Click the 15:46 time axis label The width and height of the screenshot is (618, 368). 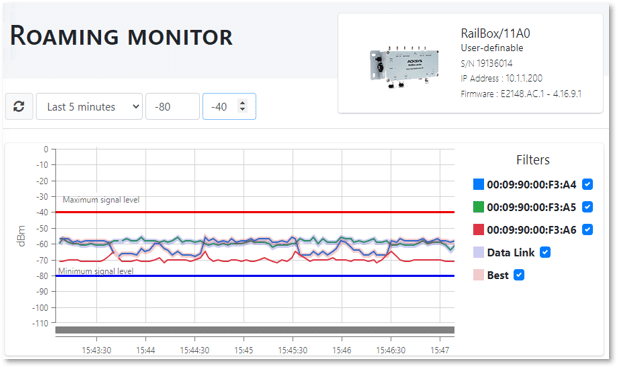tap(342, 350)
